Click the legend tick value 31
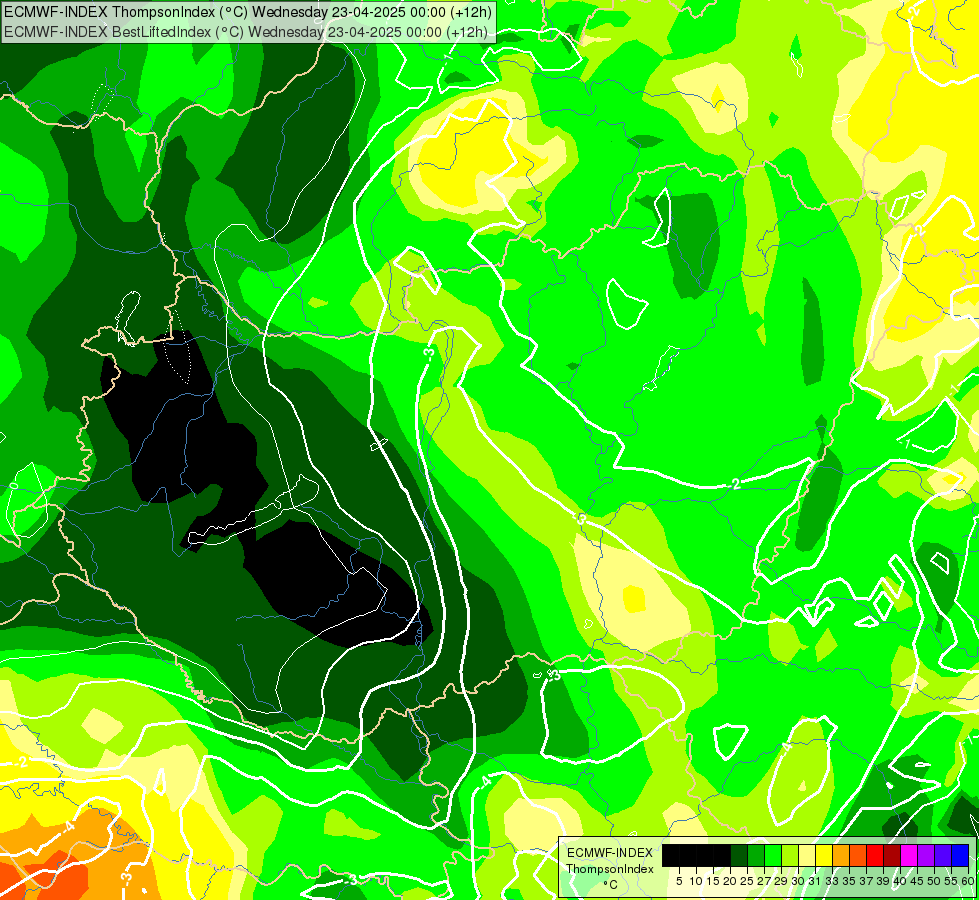The height and width of the screenshot is (900, 979). coord(815,881)
